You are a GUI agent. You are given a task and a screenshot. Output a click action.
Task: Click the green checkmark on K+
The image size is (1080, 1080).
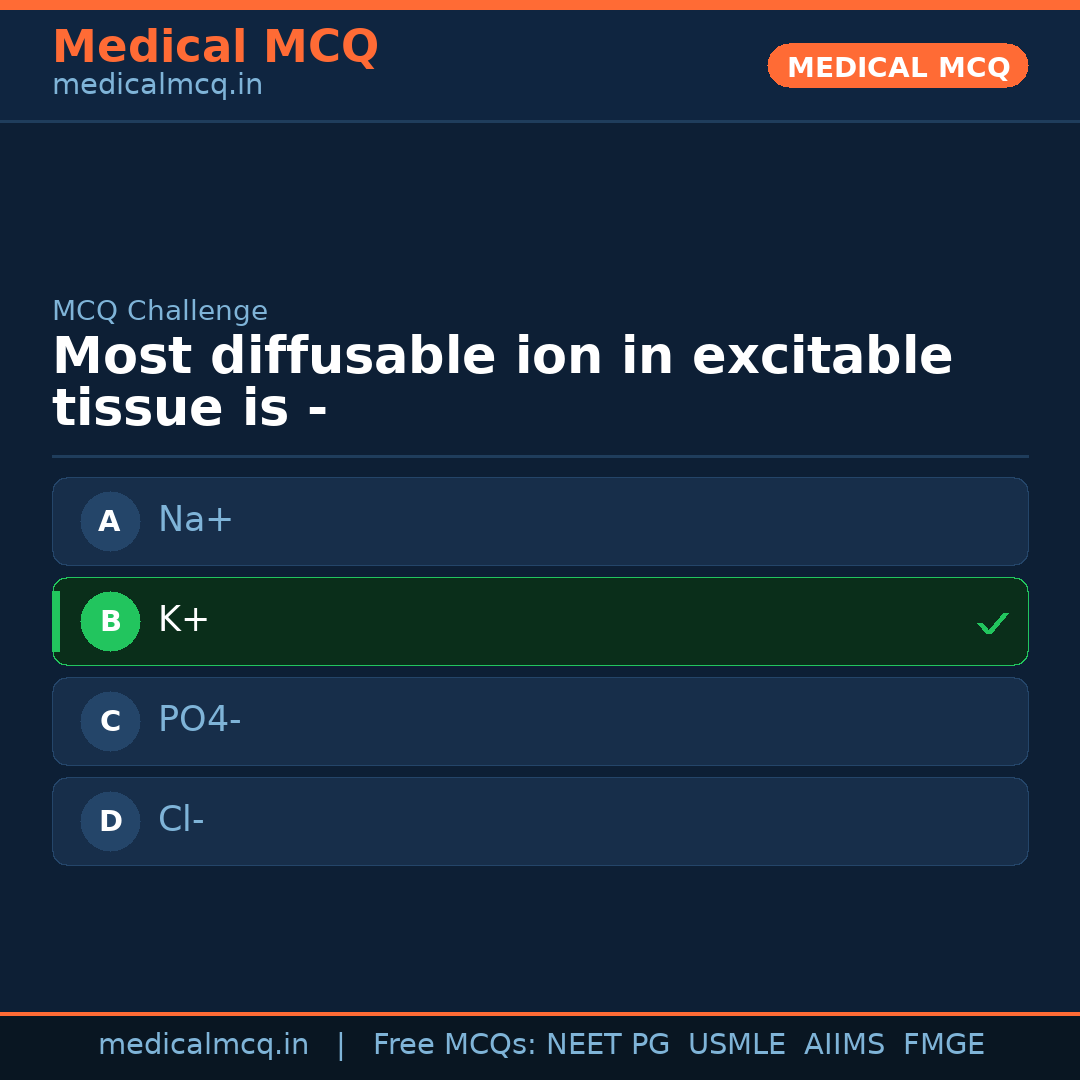(x=992, y=623)
